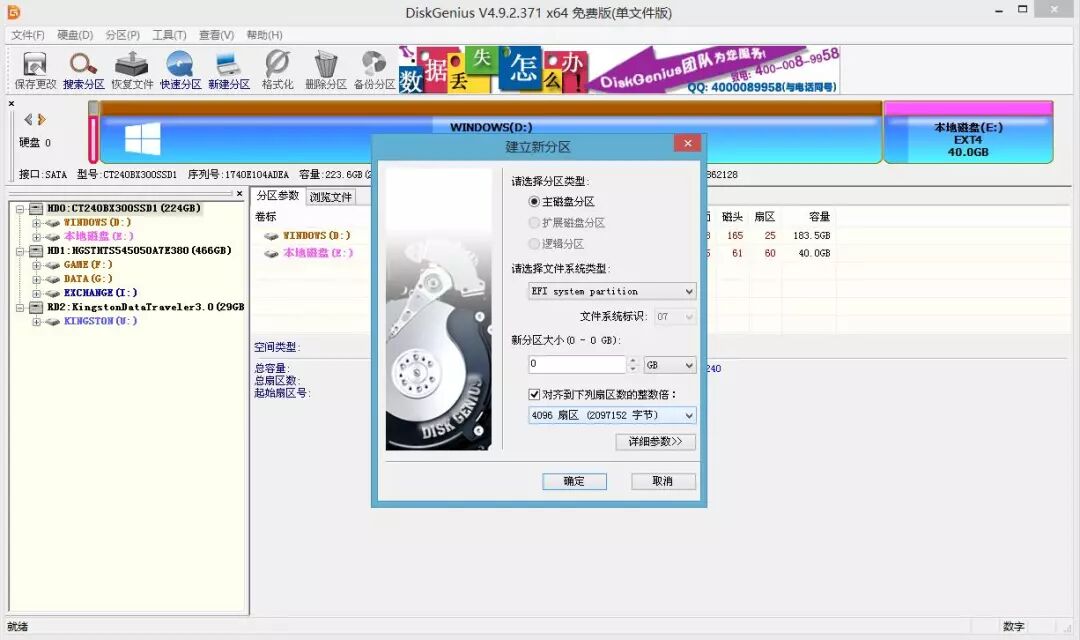1080x640 pixels.
Task: Click the Backup Partition (备份分区) icon
Action: point(374,70)
